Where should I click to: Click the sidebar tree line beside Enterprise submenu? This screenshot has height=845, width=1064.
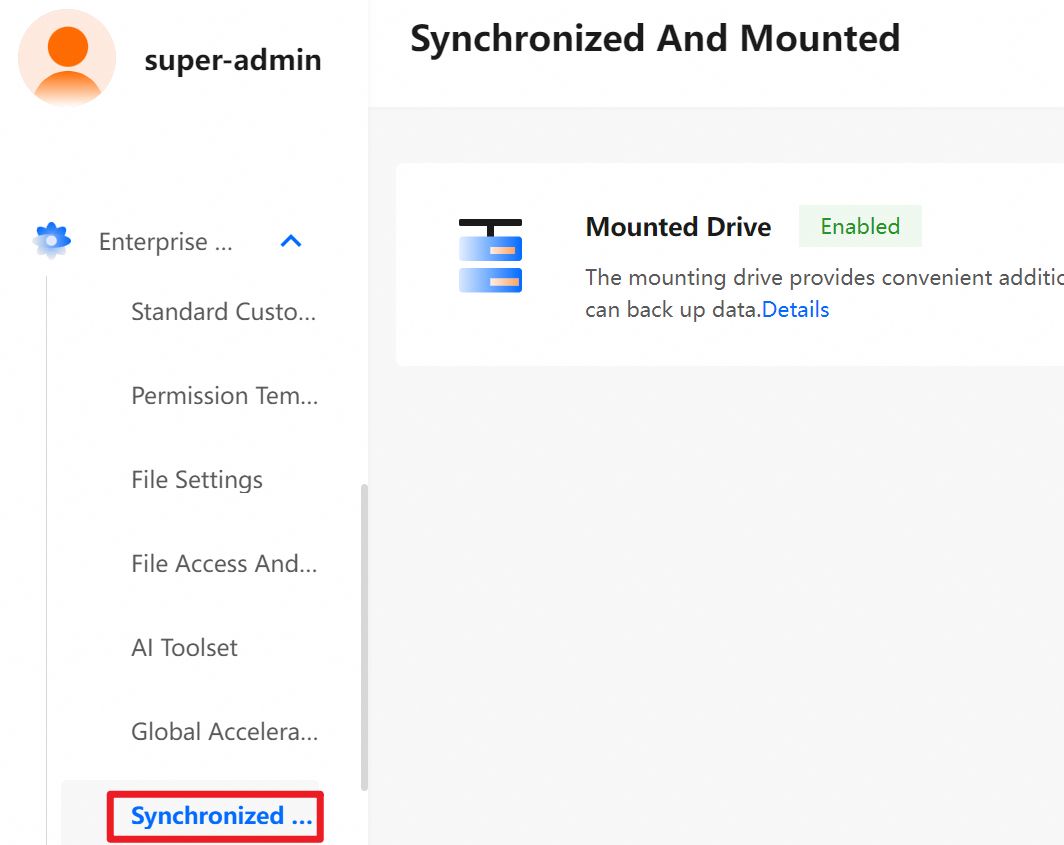point(46,560)
